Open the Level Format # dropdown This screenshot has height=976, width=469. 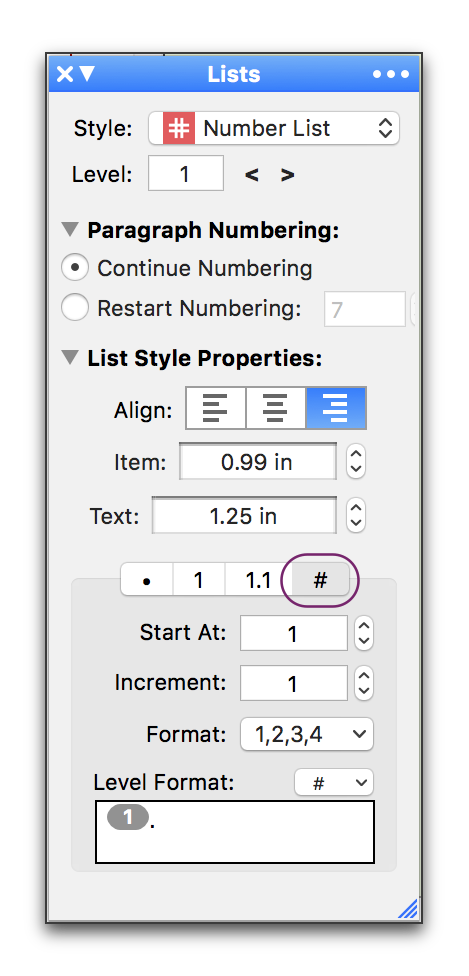pos(334,782)
